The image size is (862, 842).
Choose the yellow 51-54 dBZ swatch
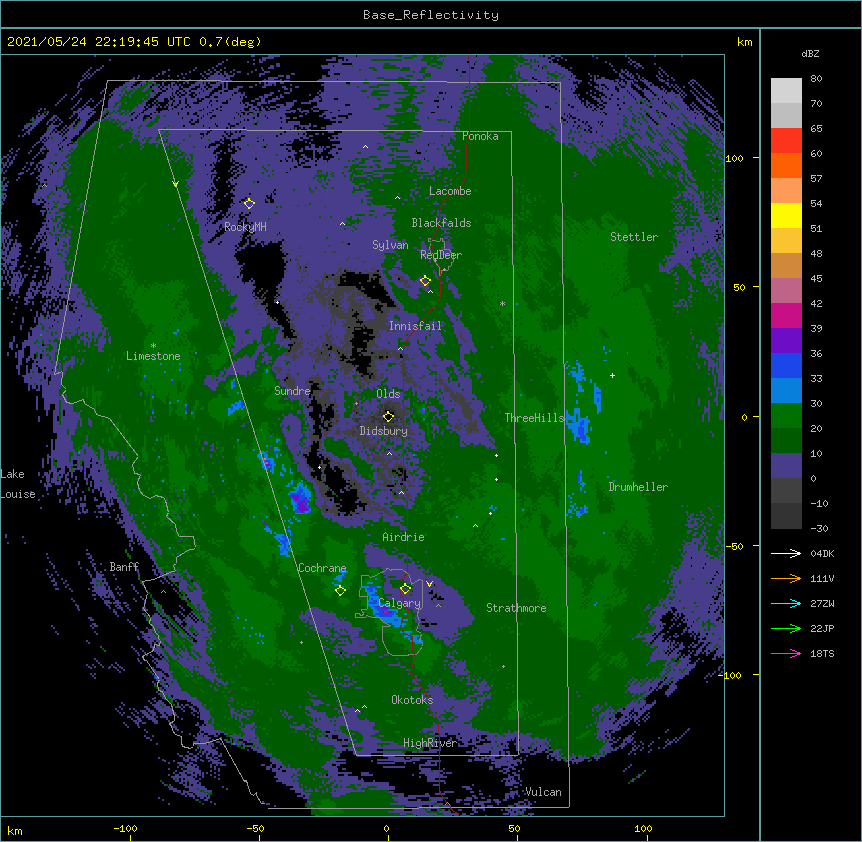tap(786, 215)
